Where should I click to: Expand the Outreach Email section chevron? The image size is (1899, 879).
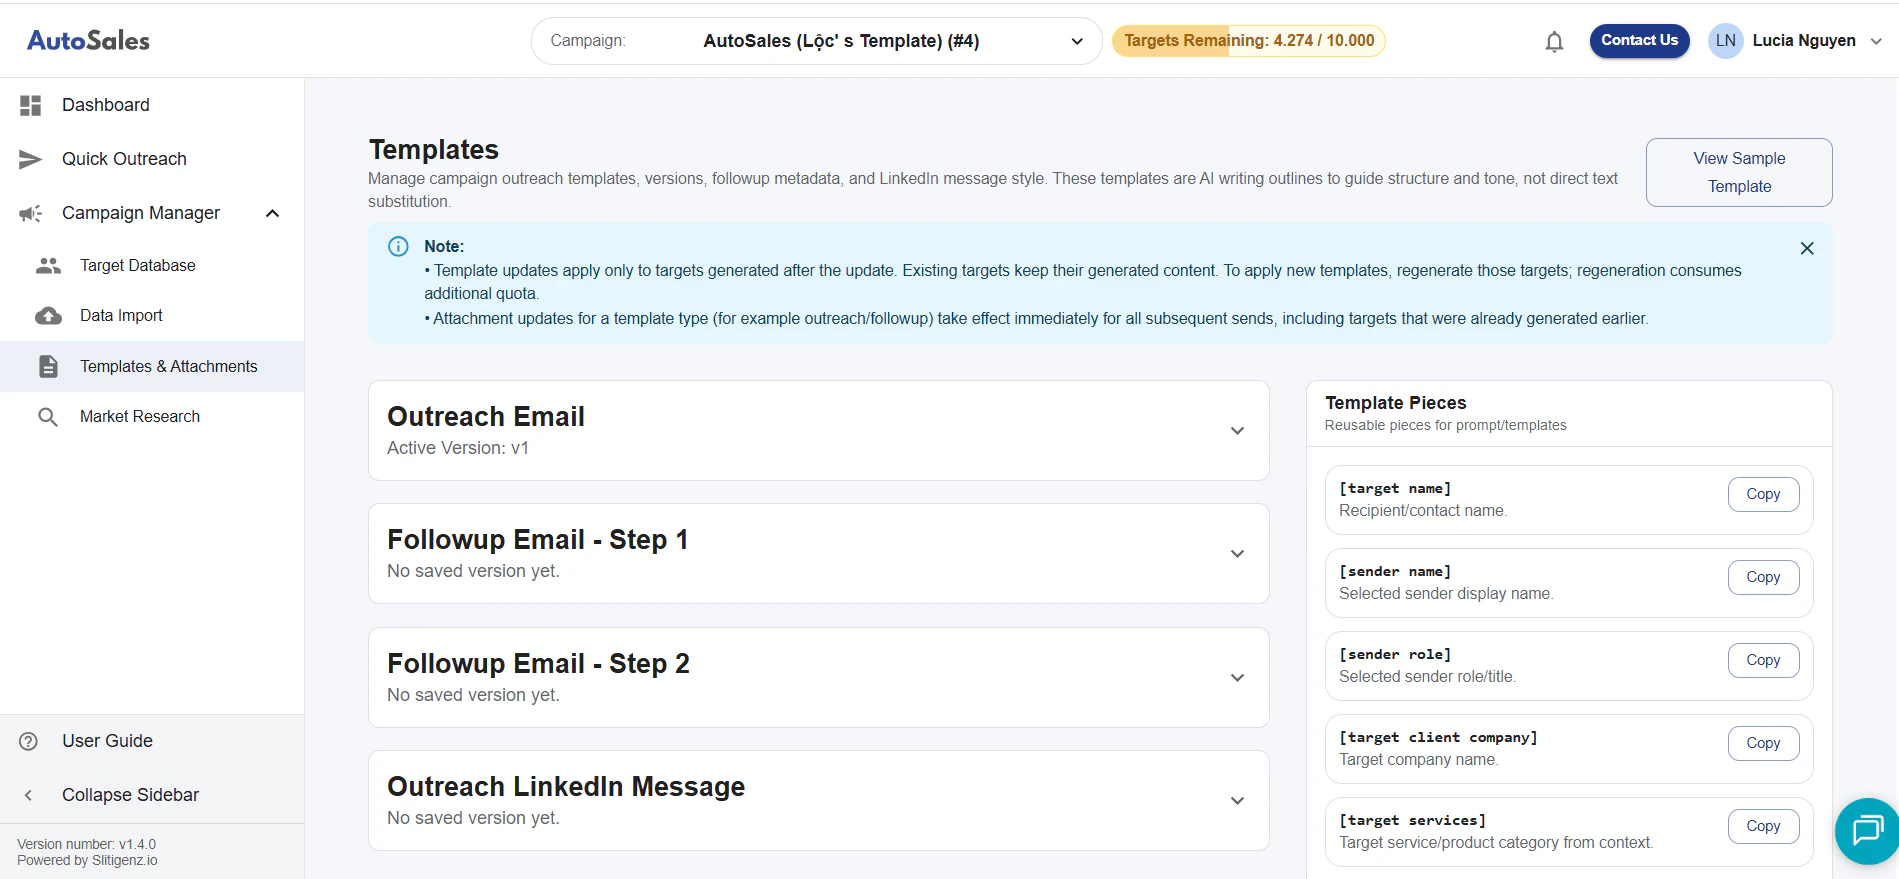[1237, 431]
